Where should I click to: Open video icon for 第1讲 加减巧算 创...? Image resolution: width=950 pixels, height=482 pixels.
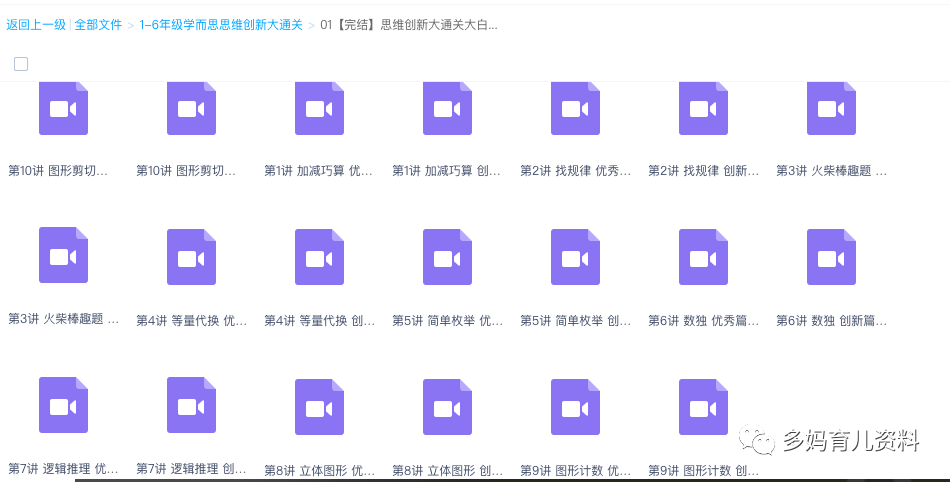(447, 108)
